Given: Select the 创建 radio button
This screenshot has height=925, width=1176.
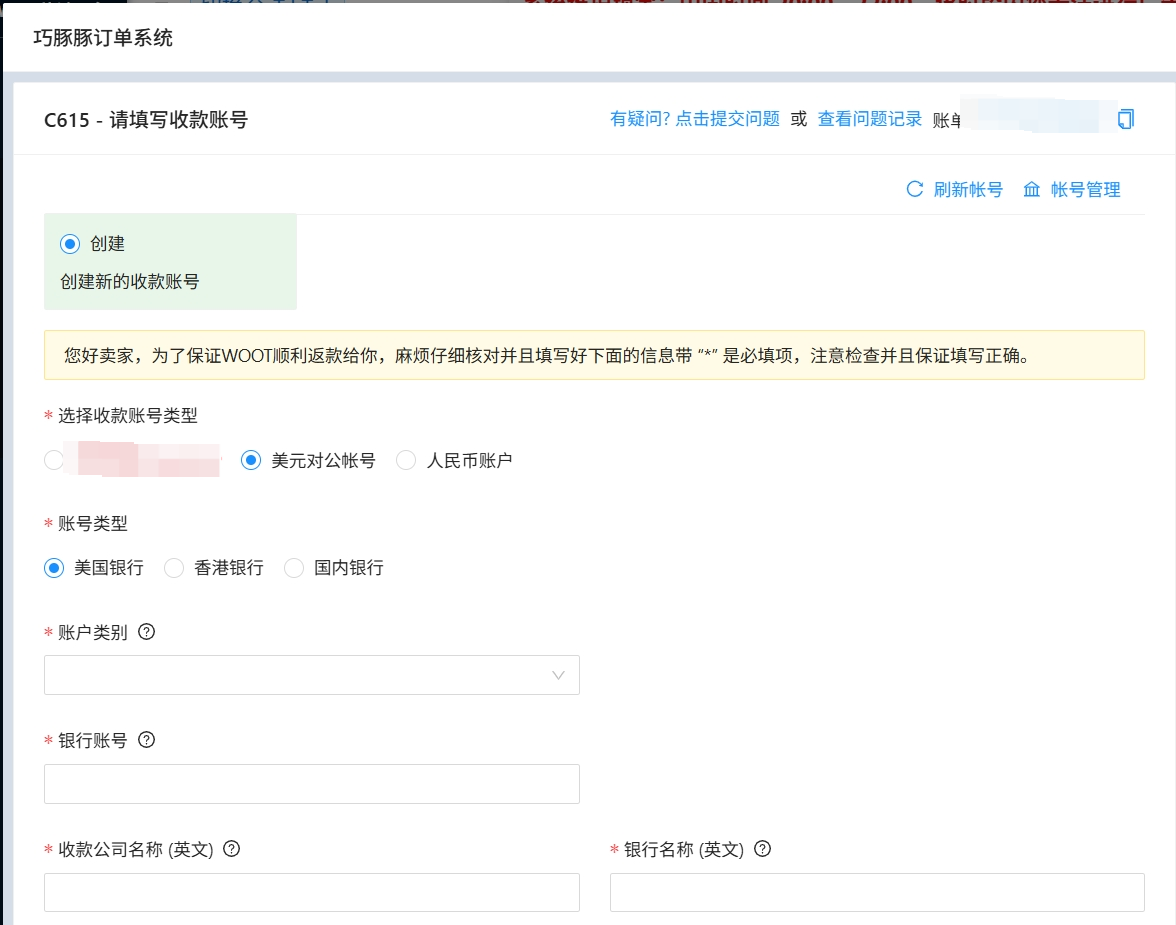Looking at the screenshot, I should point(69,243).
